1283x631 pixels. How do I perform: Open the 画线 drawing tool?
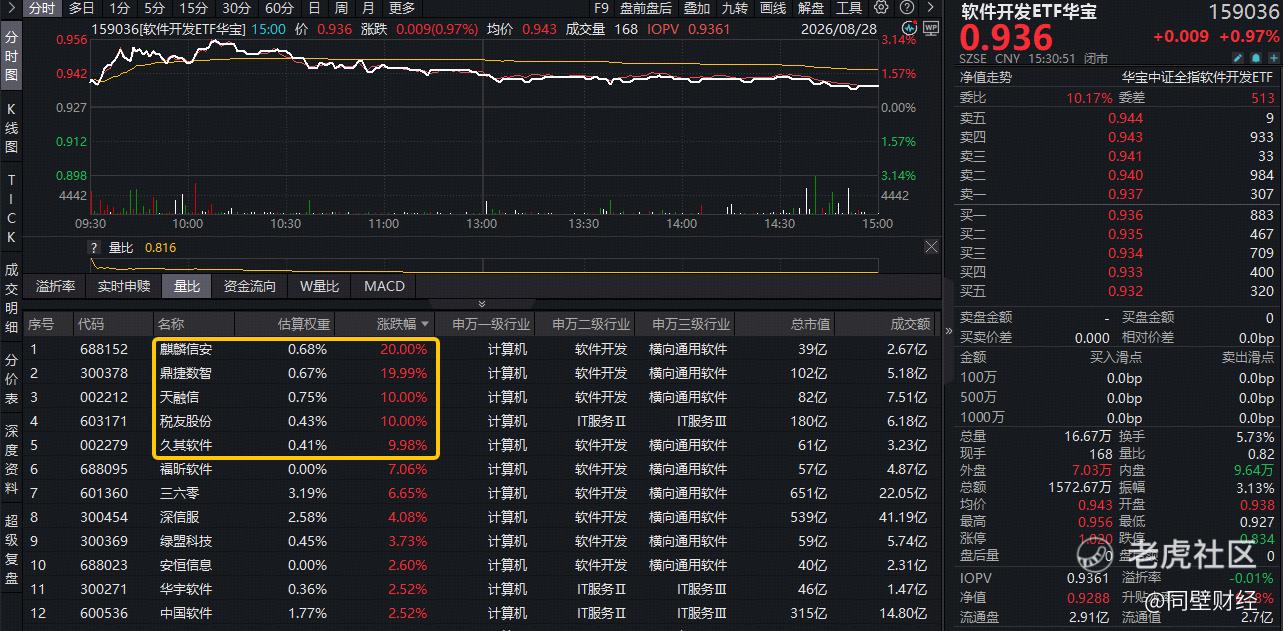[773, 8]
